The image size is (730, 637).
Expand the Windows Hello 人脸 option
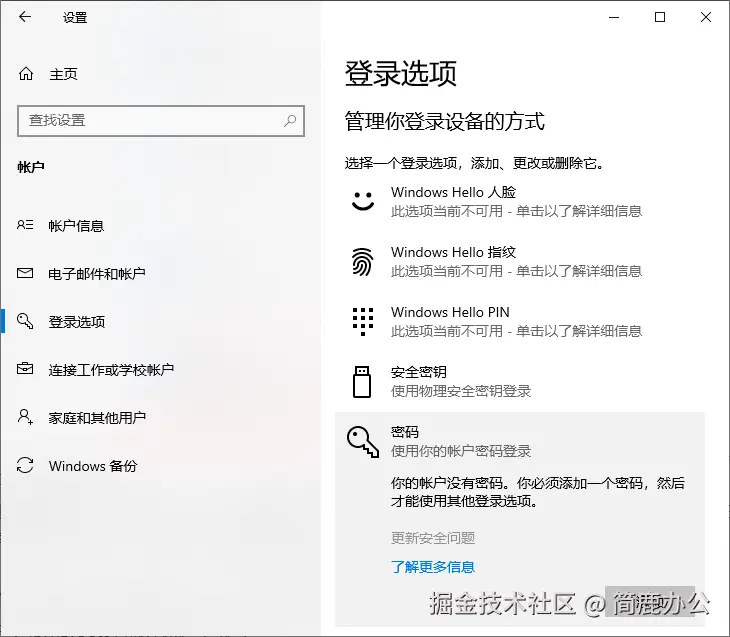[x=520, y=202]
